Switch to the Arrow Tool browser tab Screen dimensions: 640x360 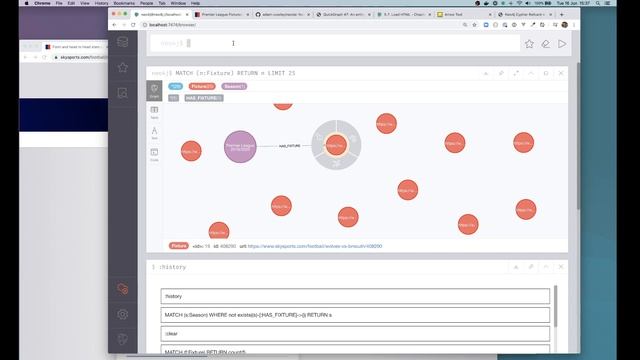[x=465, y=14]
